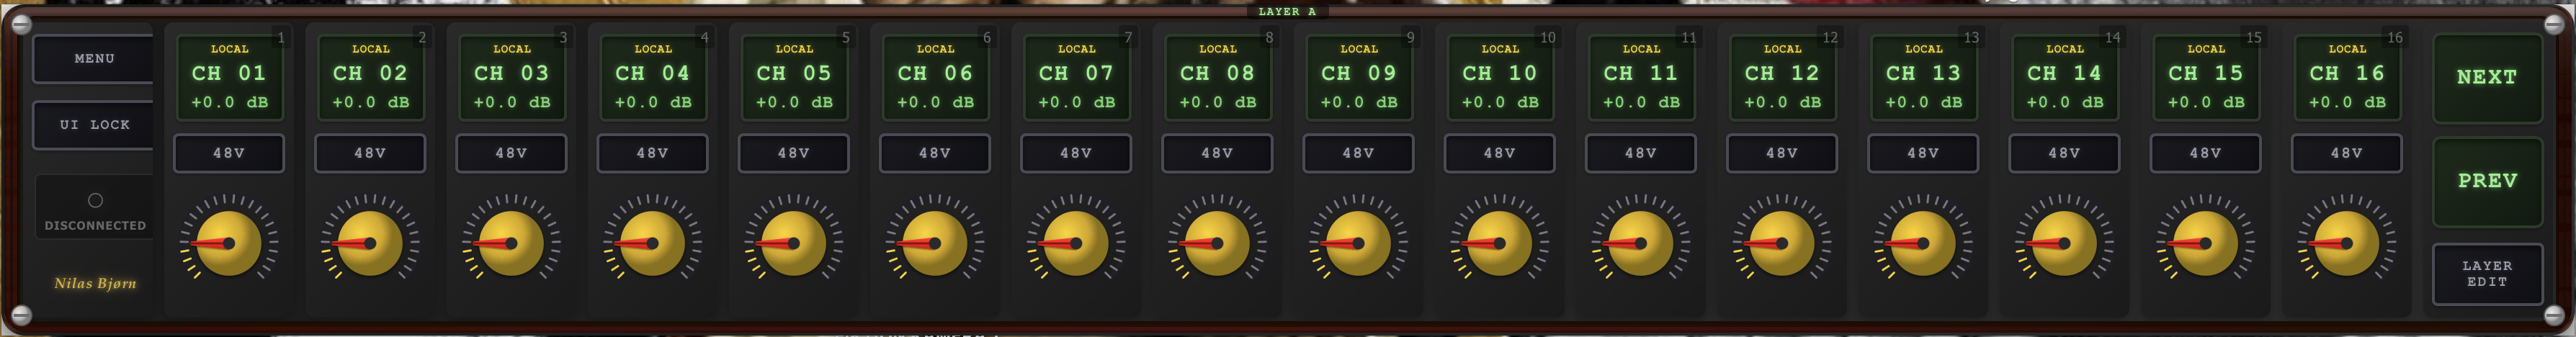Viewport: 2576px width, 337px height.
Task: Click the CH 01 gain knob
Action: click(229, 243)
